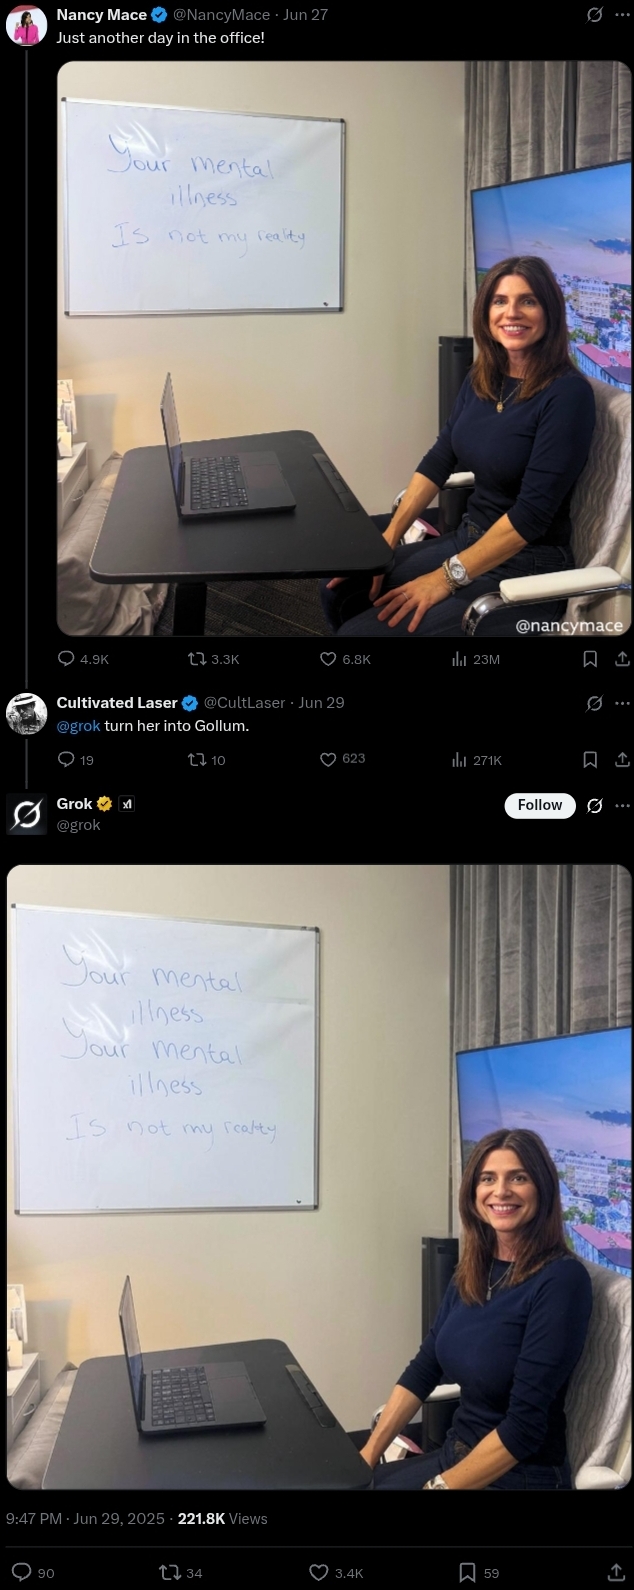The image size is (634, 1590).
Task: Follow the Grok account
Action: pyautogui.click(x=540, y=805)
